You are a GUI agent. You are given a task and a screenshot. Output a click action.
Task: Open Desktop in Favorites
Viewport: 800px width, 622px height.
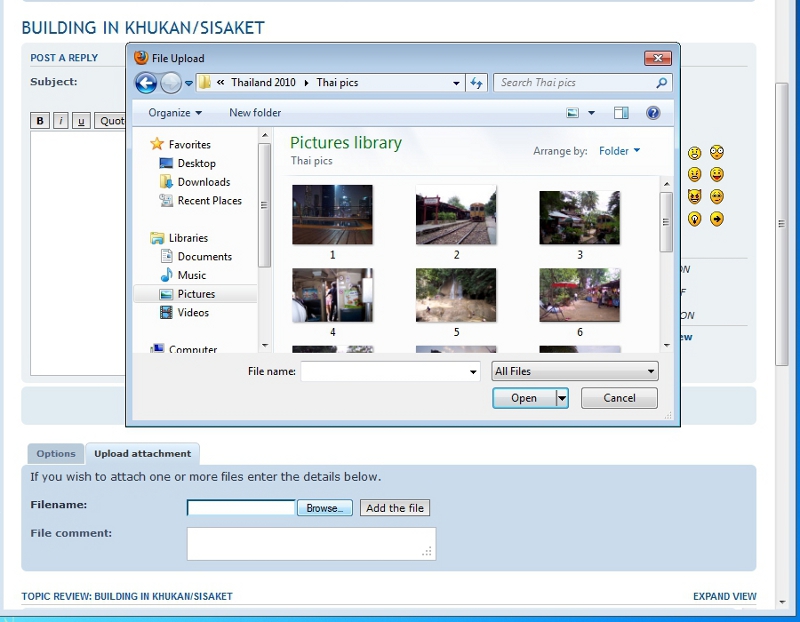pyautogui.click(x=196, y=163)
